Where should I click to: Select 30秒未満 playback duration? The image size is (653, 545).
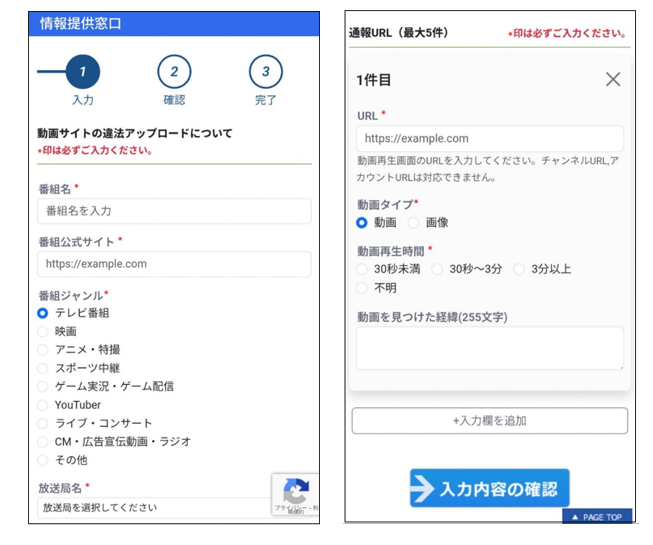[363, 269]
